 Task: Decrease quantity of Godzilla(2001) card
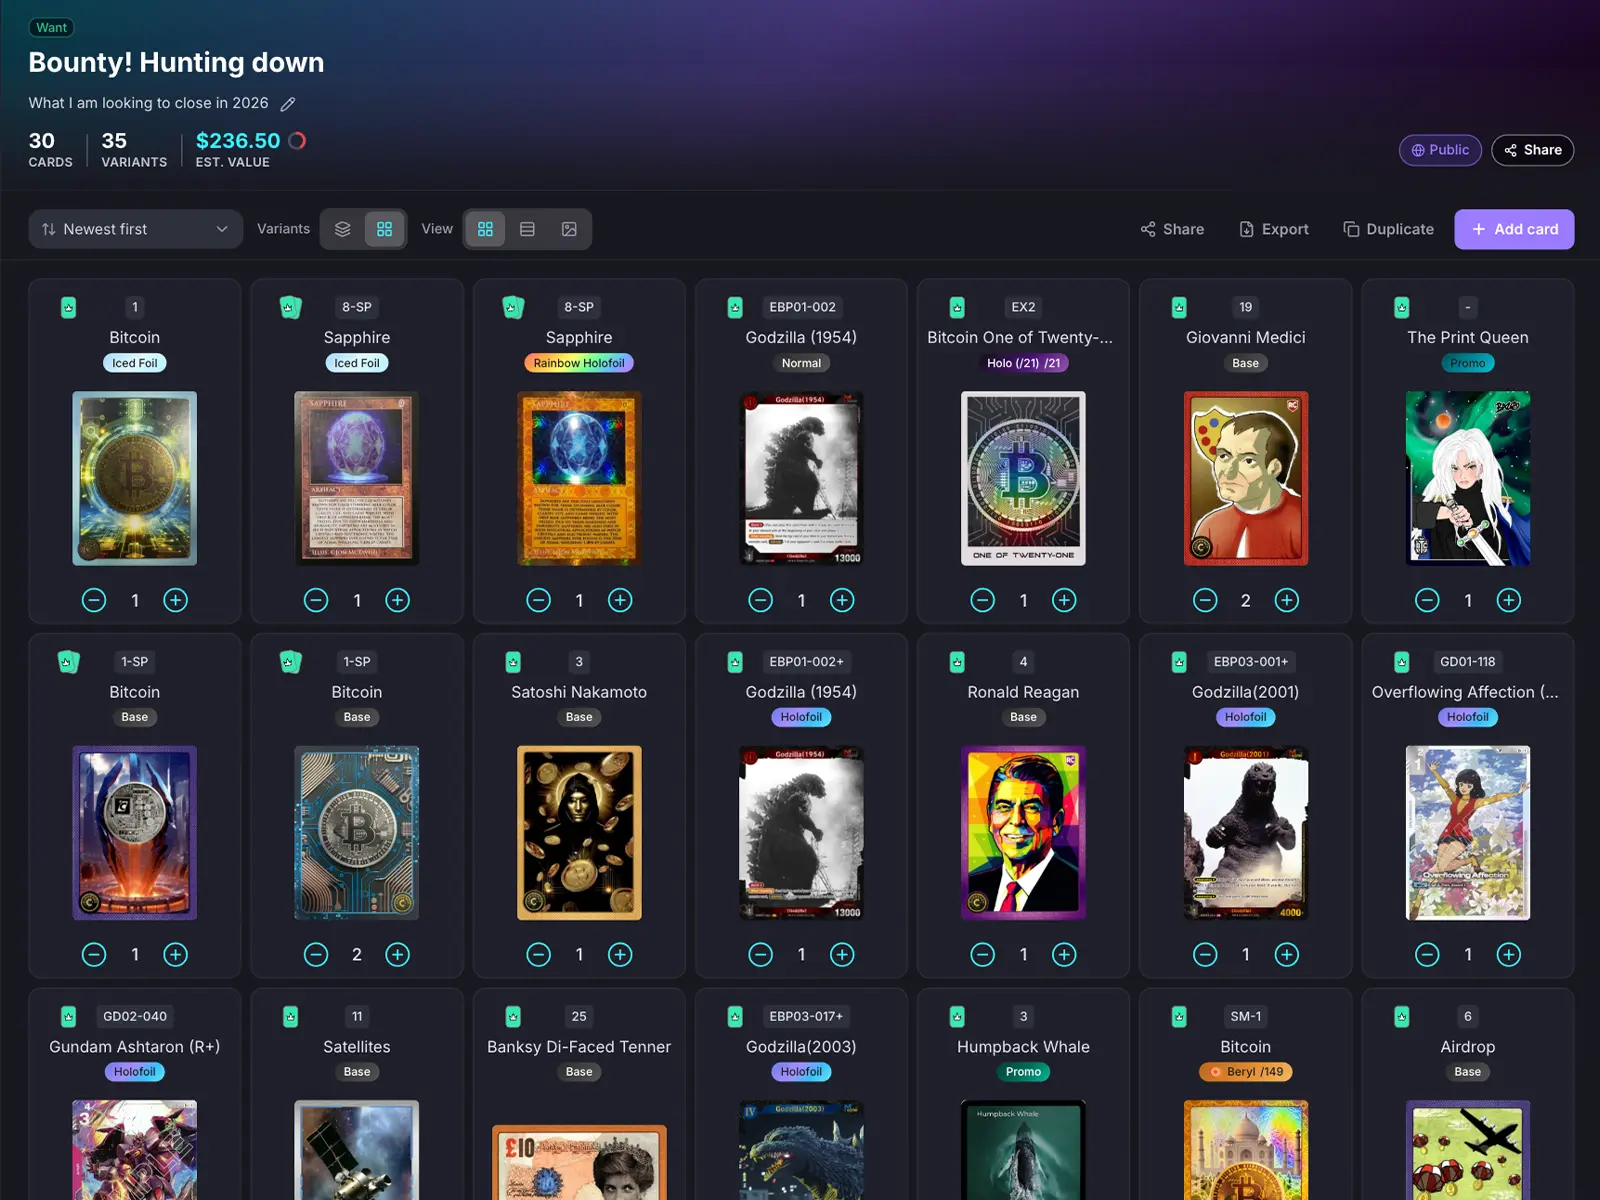[x=1205, y=955]
